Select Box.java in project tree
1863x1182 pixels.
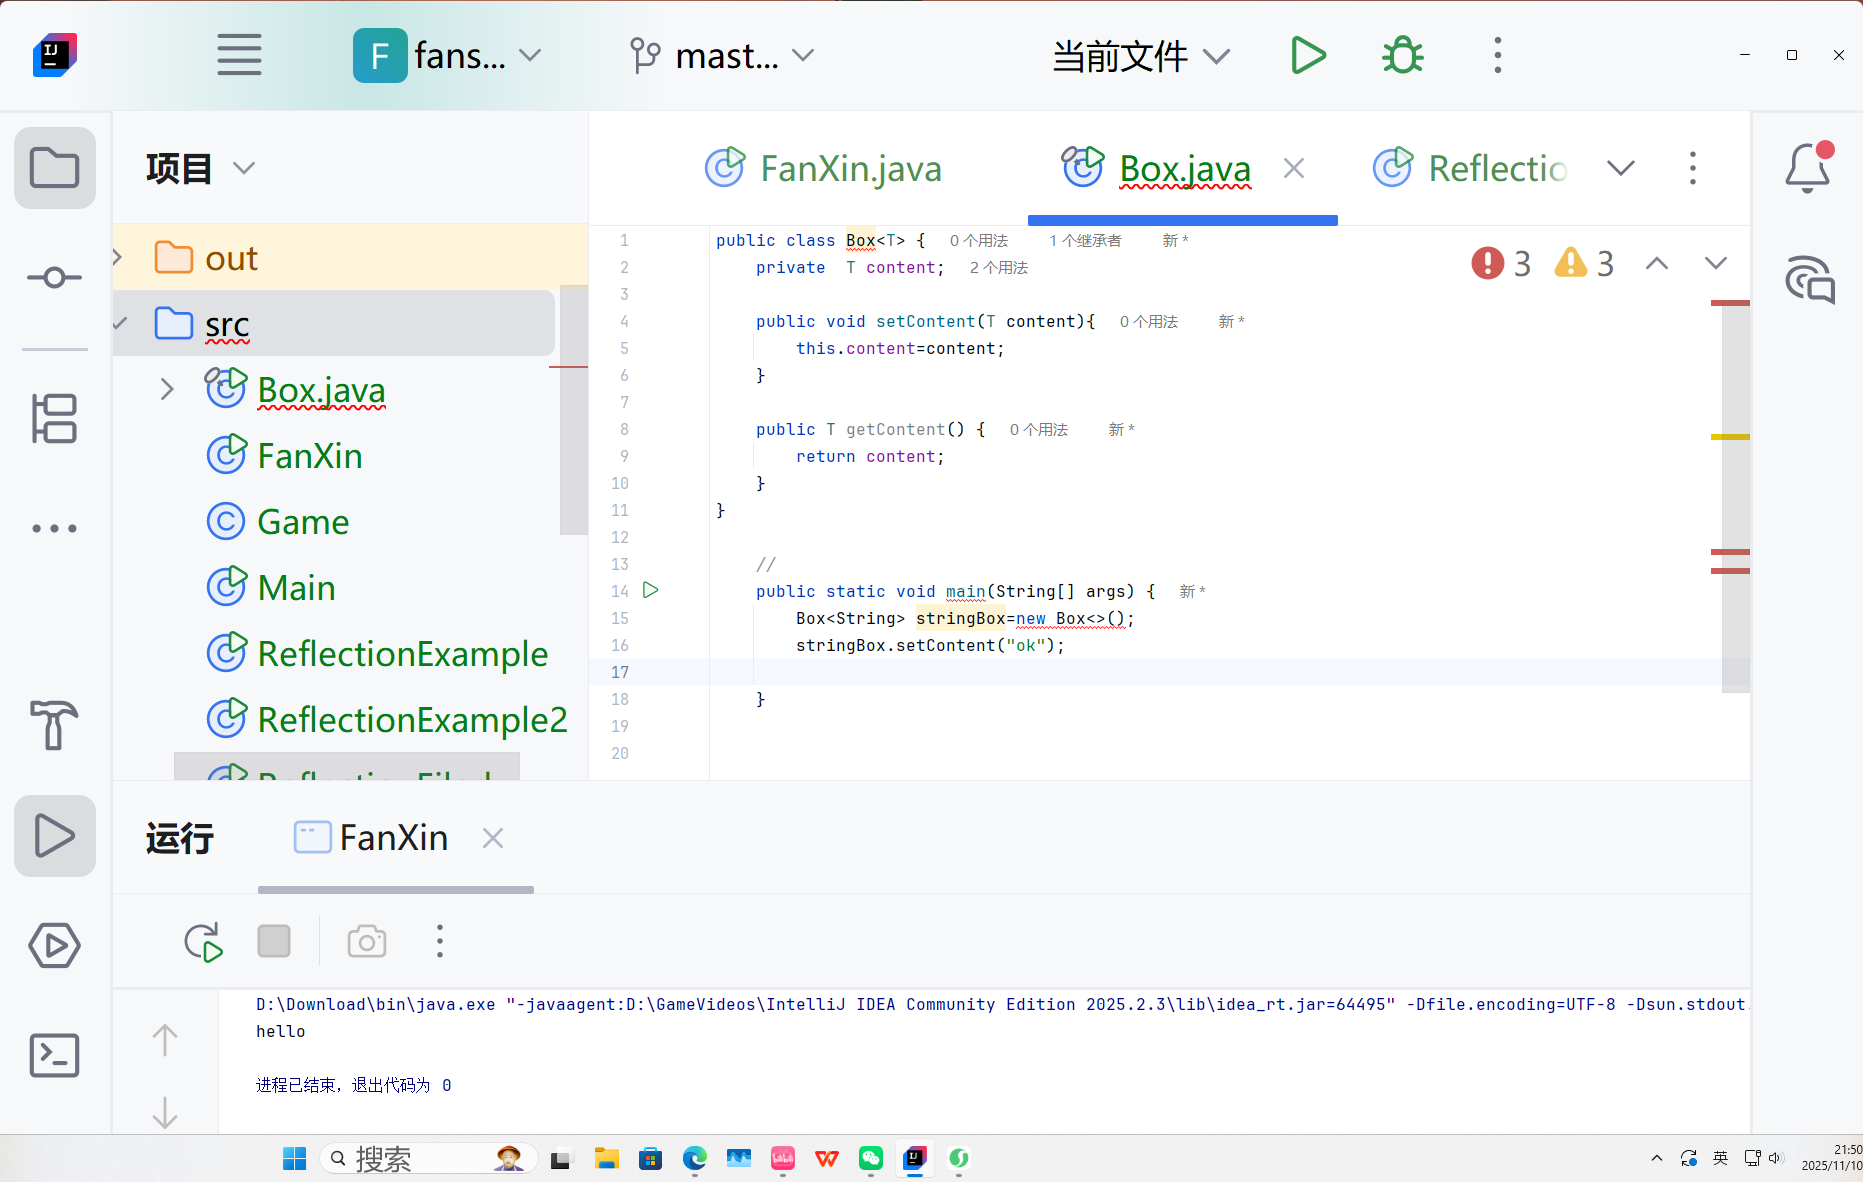321,390
